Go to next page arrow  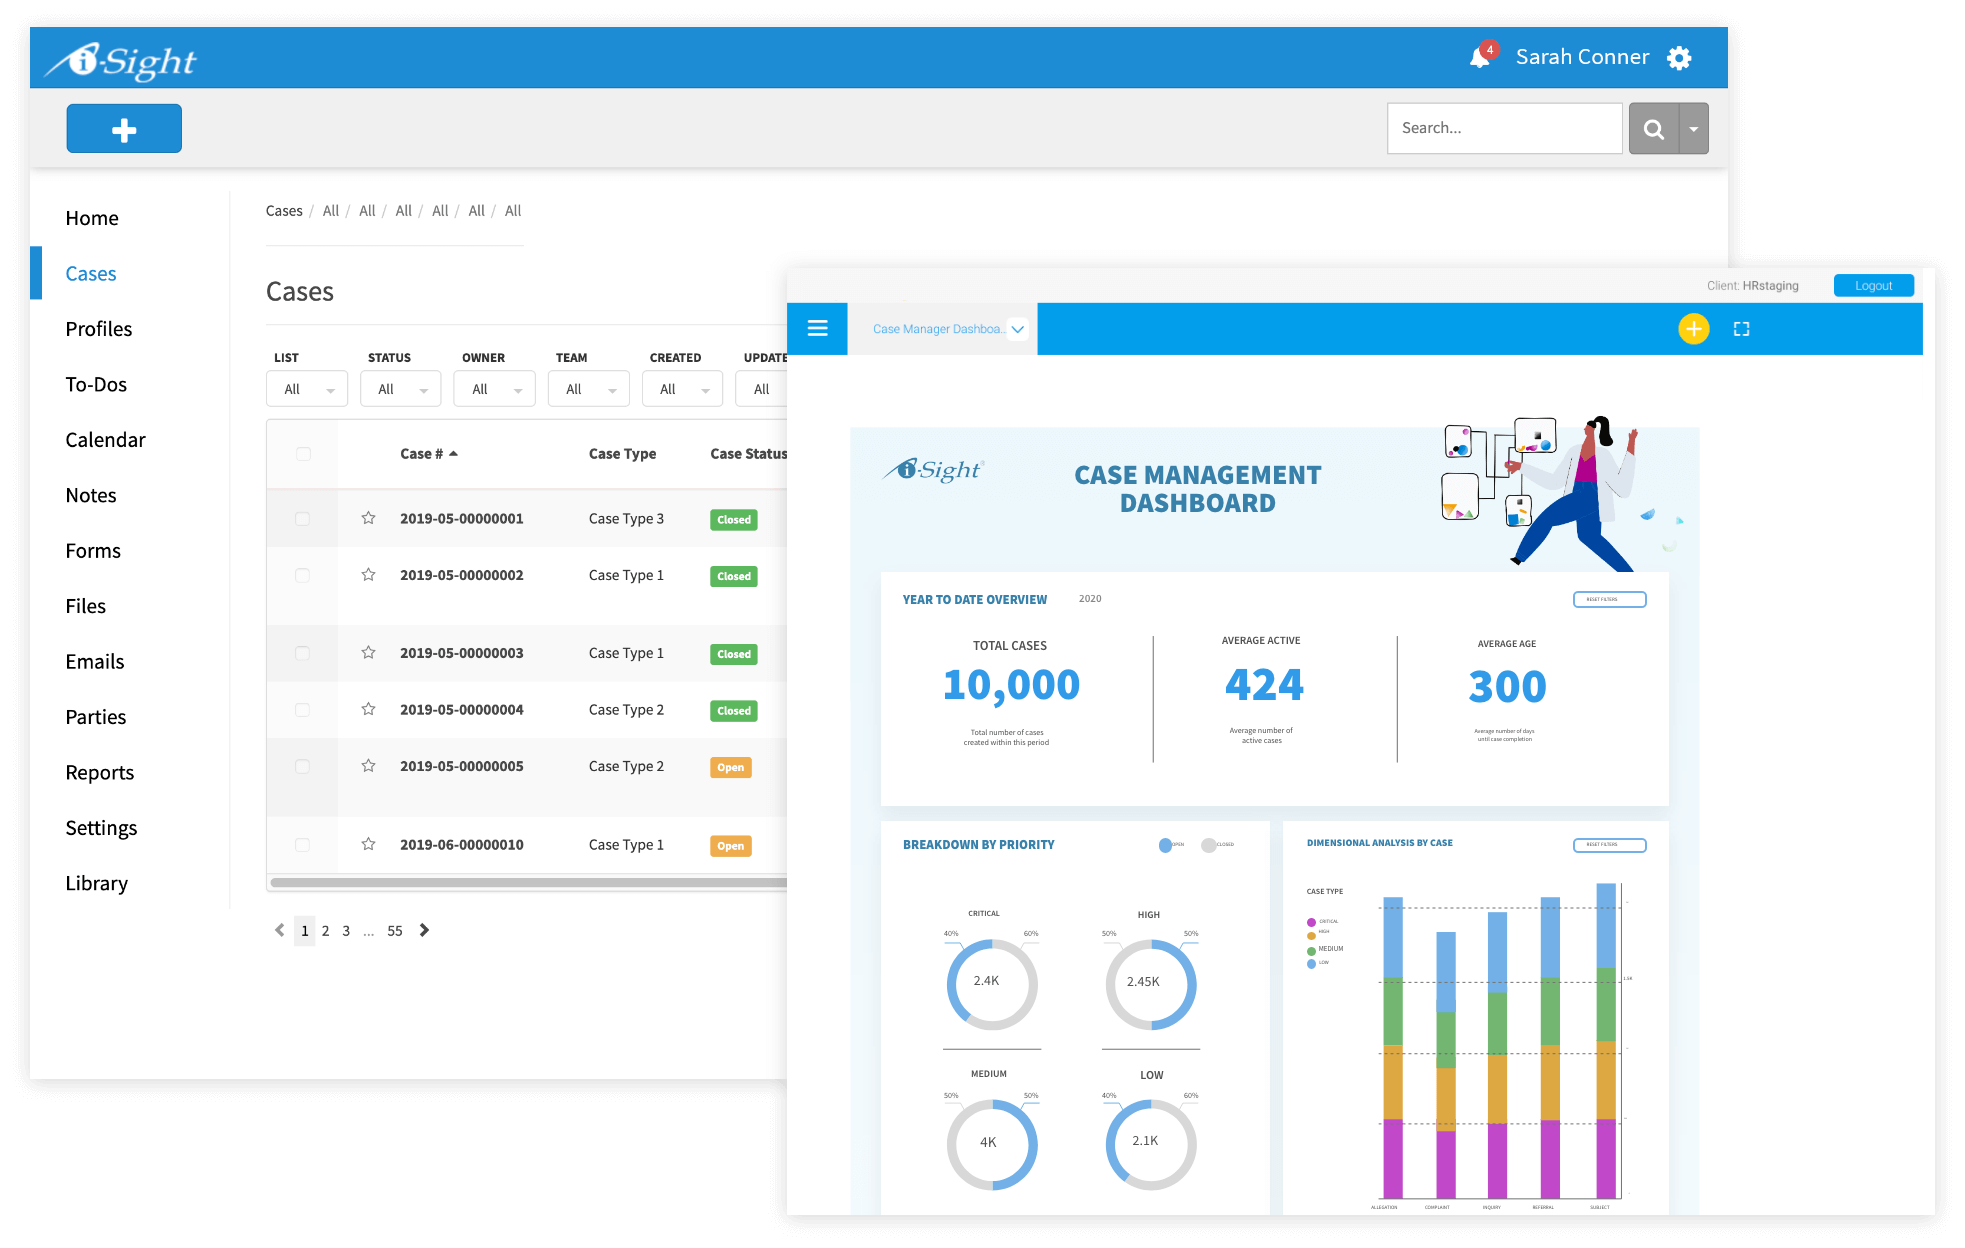tap(424, 930)
